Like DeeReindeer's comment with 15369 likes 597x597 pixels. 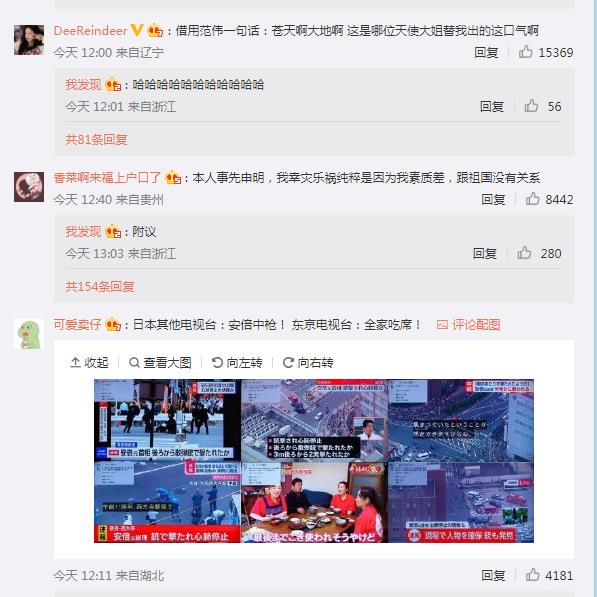point(526,52)
